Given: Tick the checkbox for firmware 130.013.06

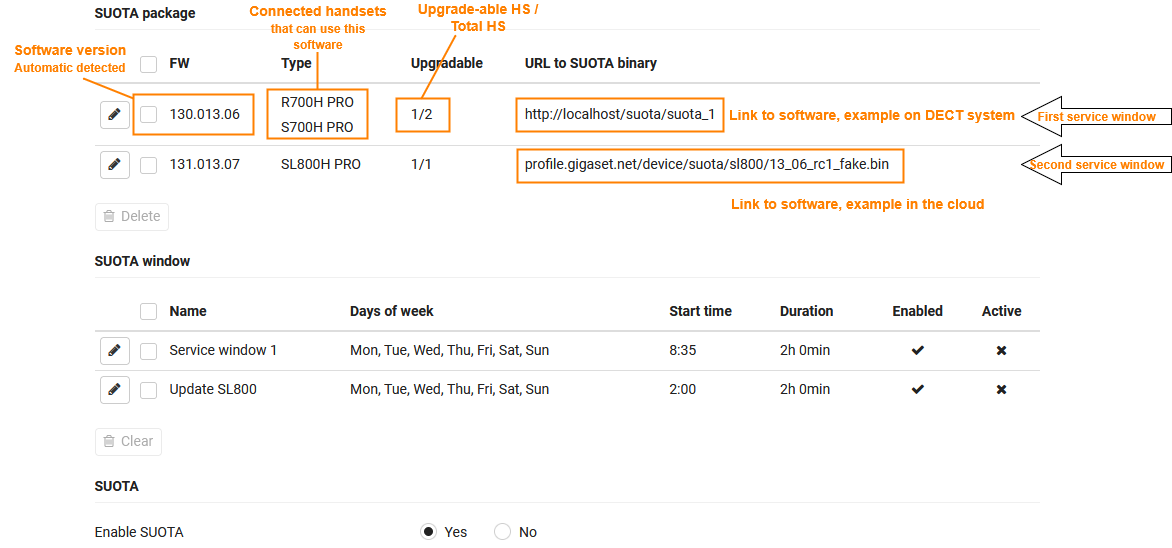Looking at the screenshot, I should click(x=149, y=115).
